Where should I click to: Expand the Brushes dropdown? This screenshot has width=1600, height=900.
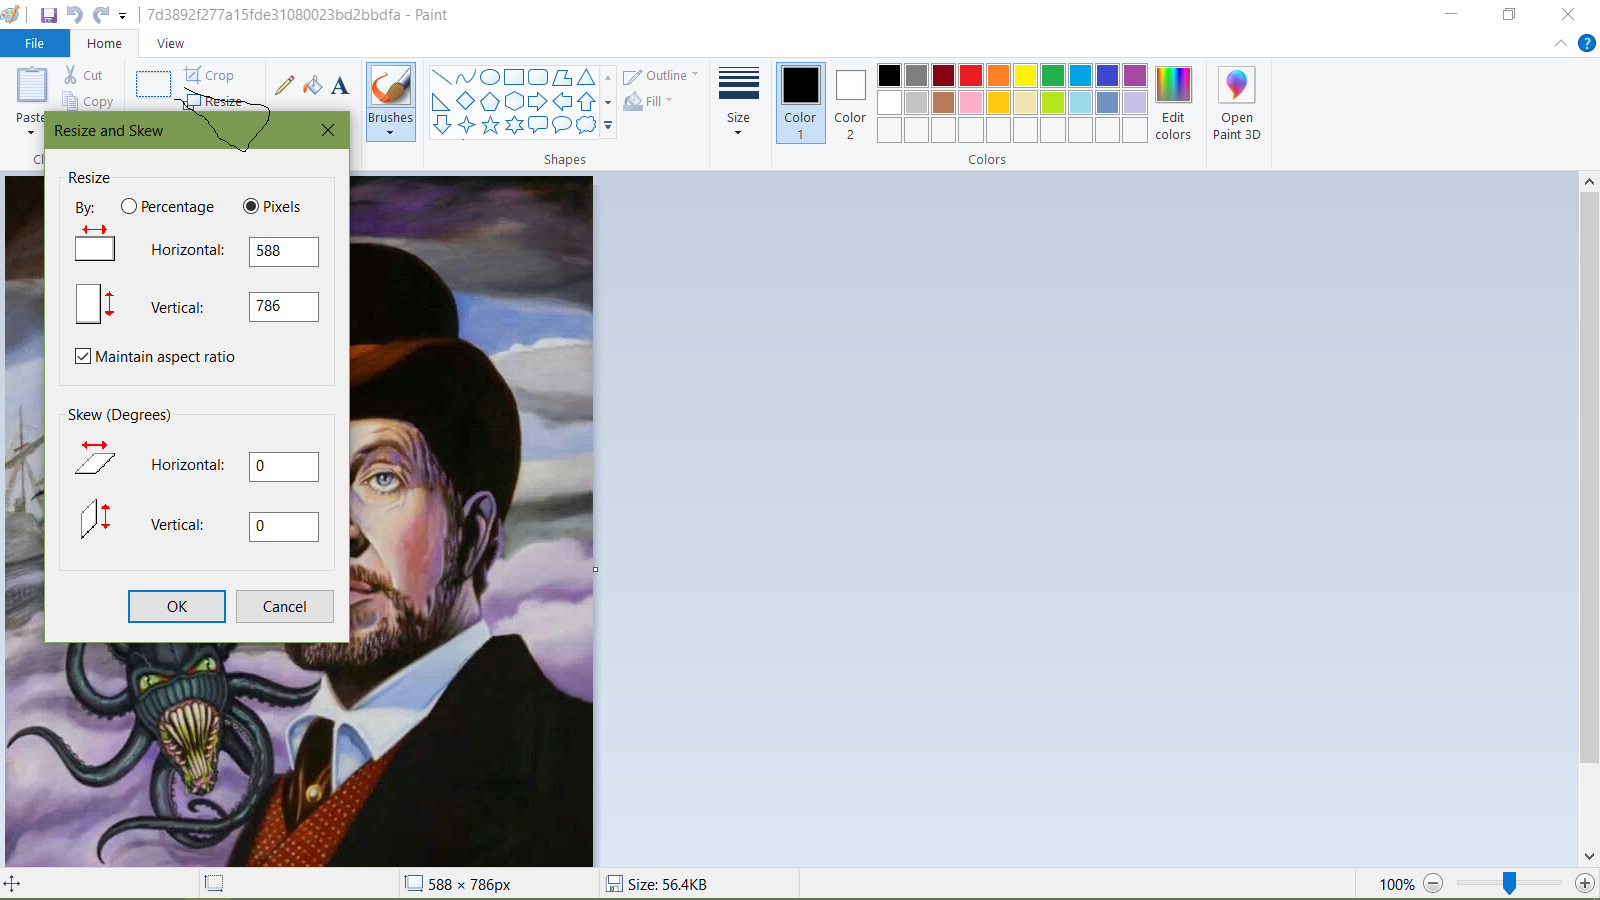[390, 132]
